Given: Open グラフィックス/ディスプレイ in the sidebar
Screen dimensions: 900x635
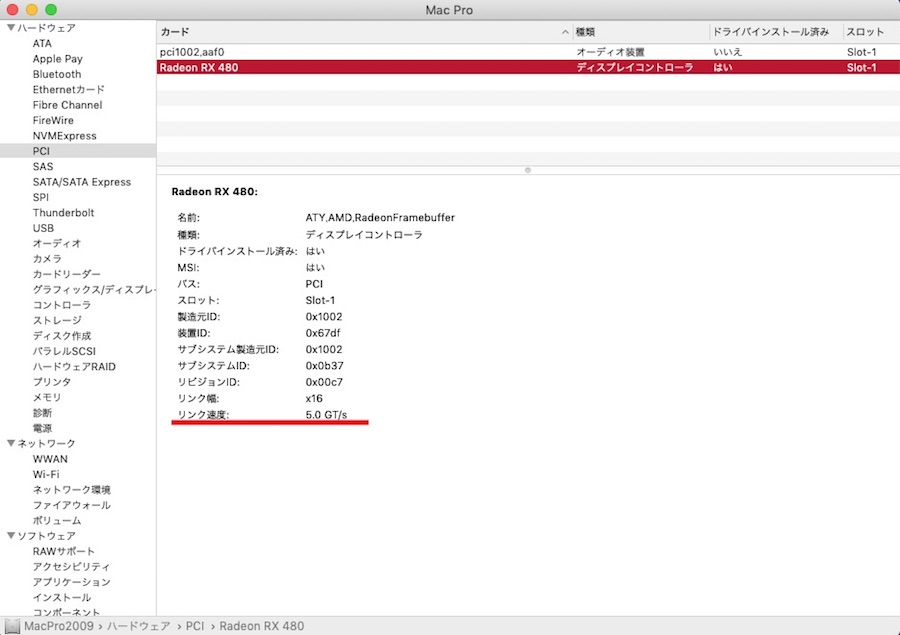Looking at the screenshot, I should (94, 290).
